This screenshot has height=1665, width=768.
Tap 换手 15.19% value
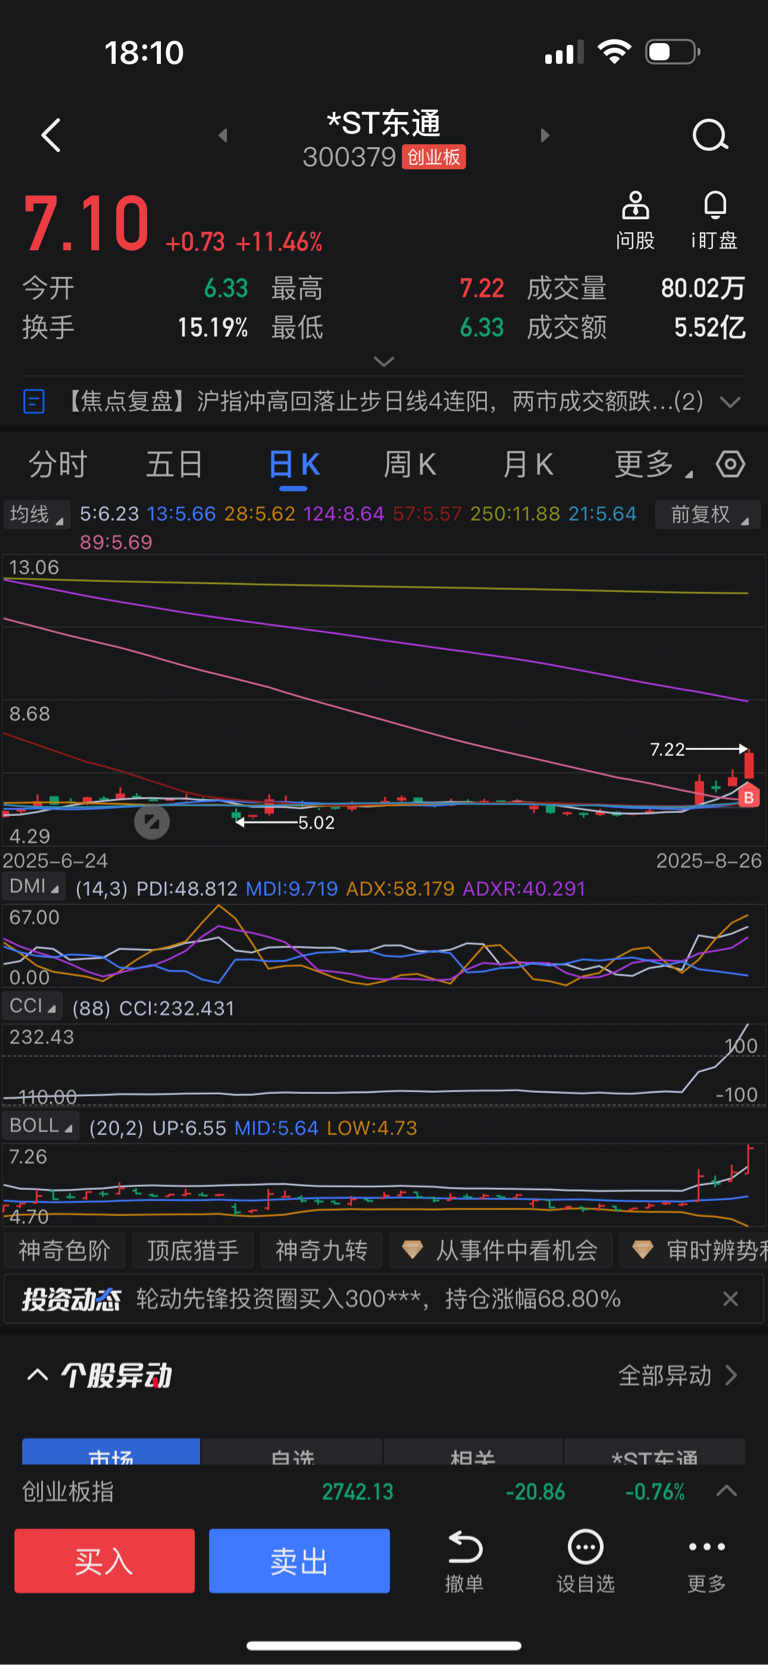click(x=212, y=328)
